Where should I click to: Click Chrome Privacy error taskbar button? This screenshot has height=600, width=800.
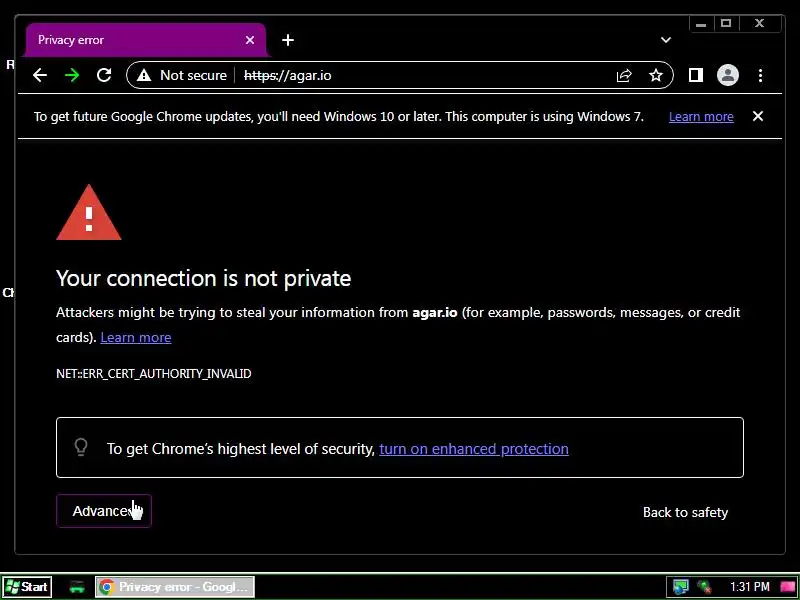(174, 587)
